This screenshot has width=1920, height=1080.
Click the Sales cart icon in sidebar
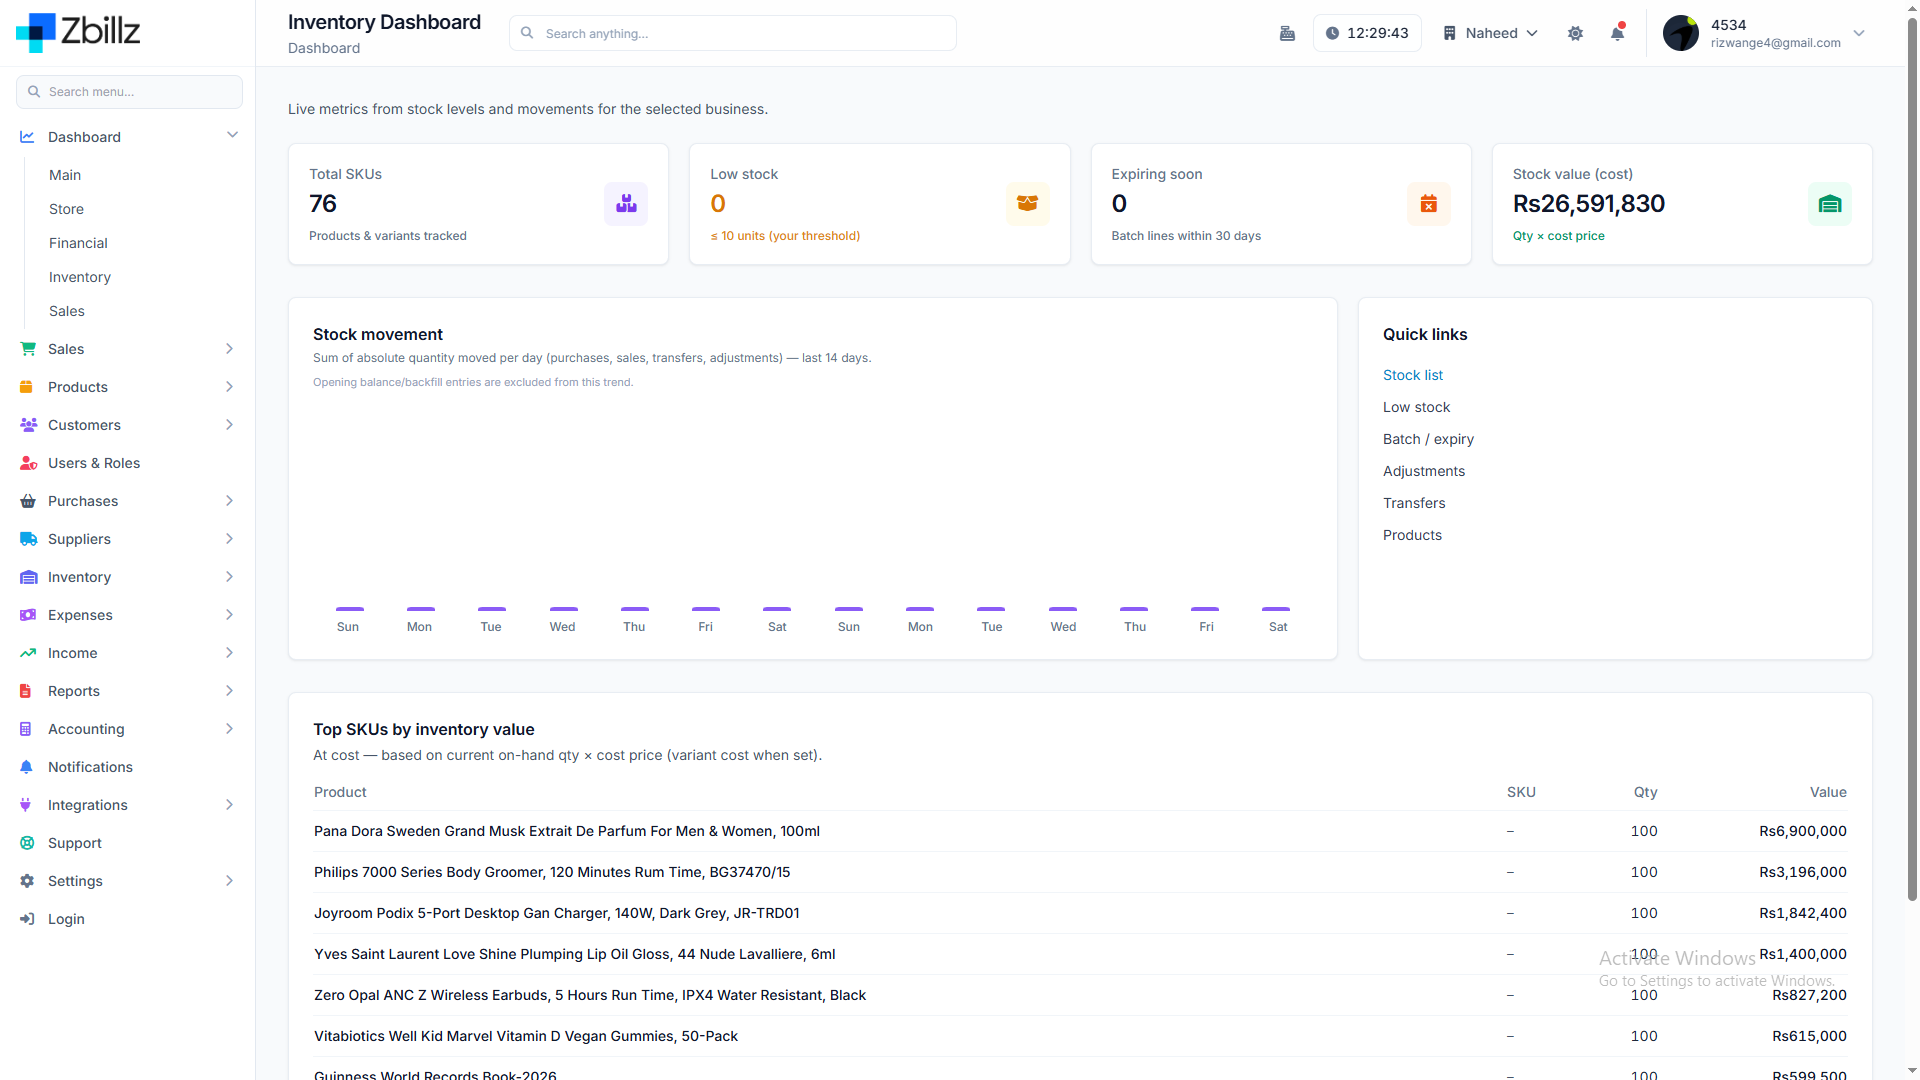pos(27,349)
